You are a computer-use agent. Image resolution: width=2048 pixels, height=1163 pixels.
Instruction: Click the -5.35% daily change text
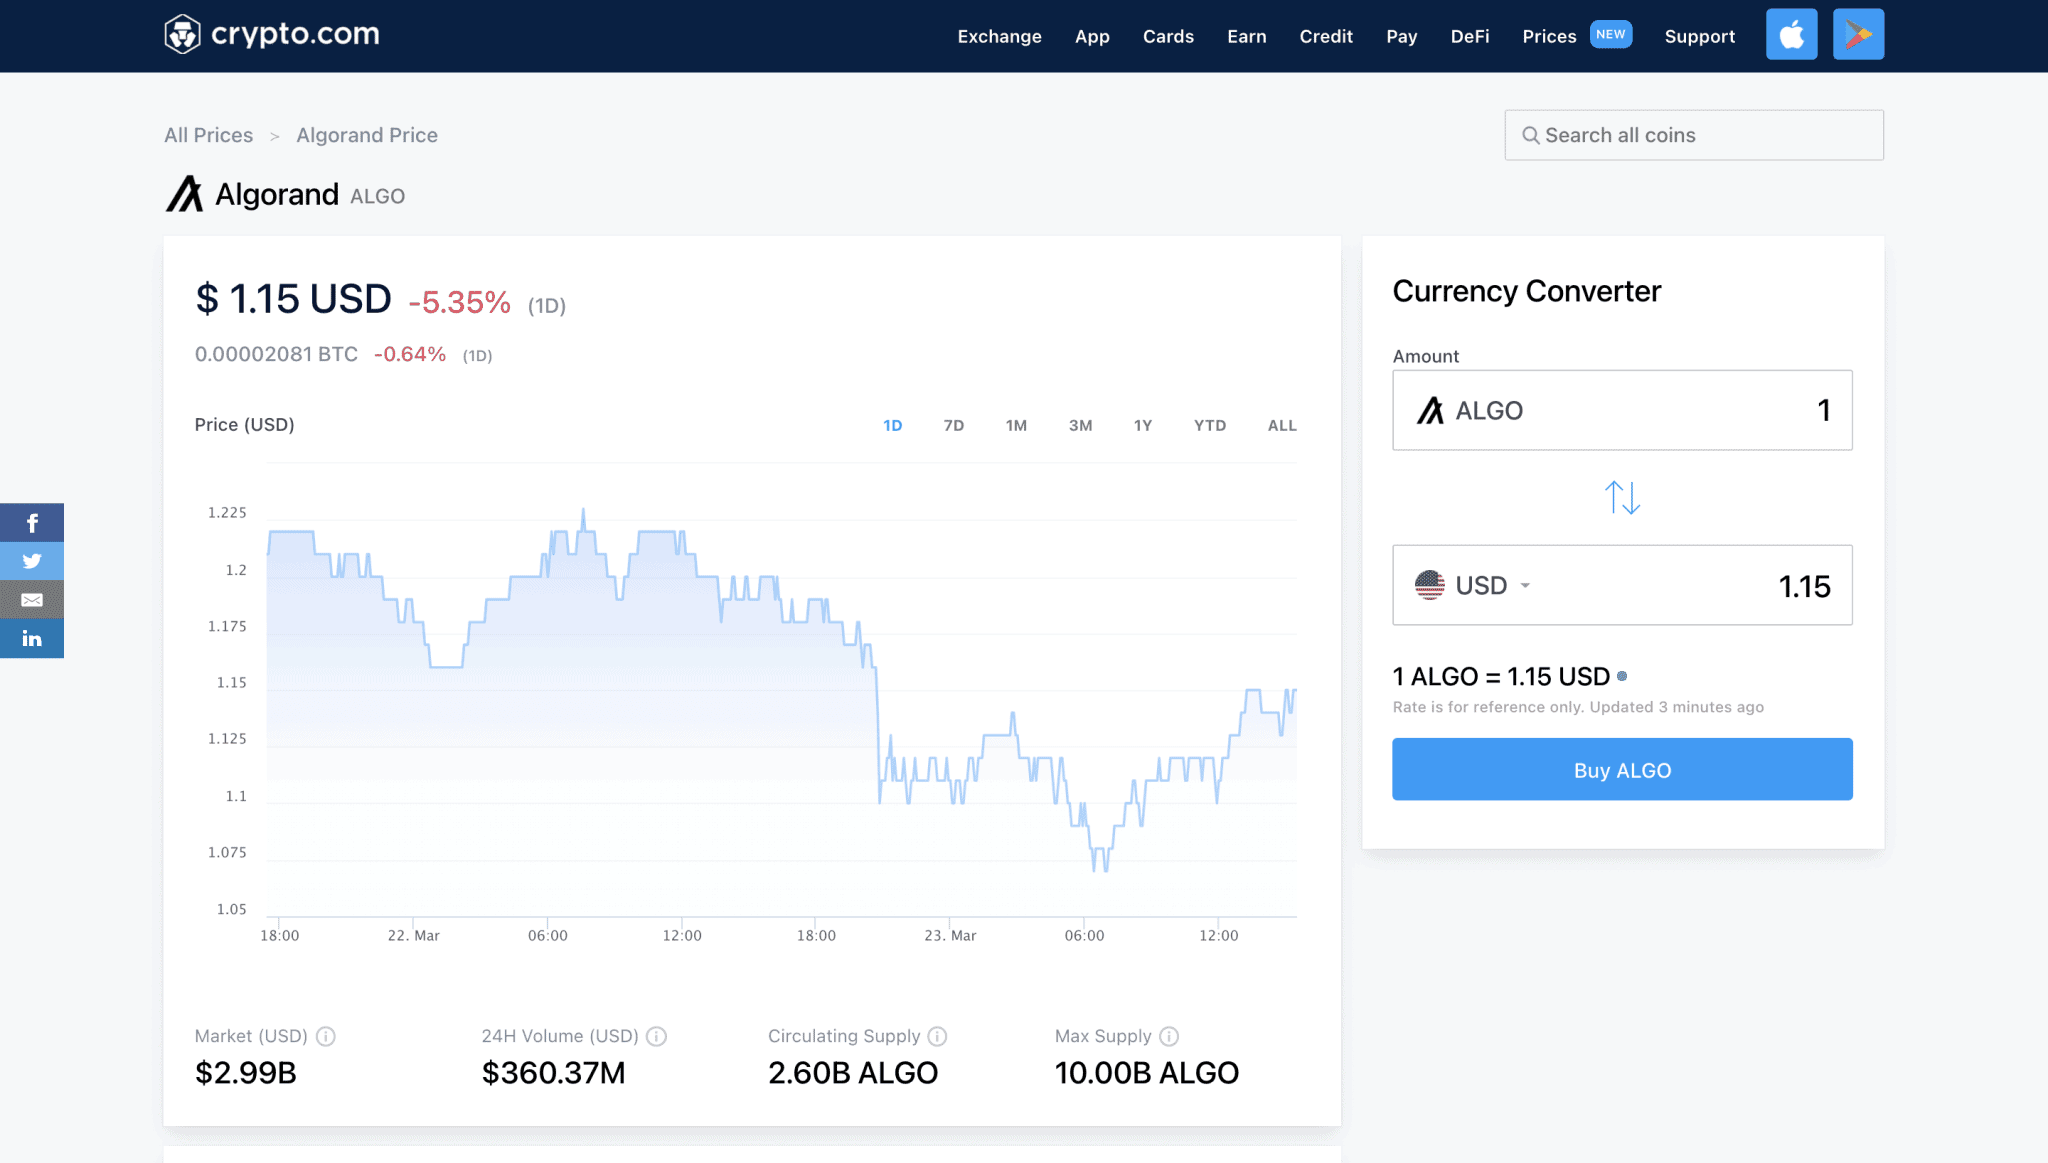(459, 302)
